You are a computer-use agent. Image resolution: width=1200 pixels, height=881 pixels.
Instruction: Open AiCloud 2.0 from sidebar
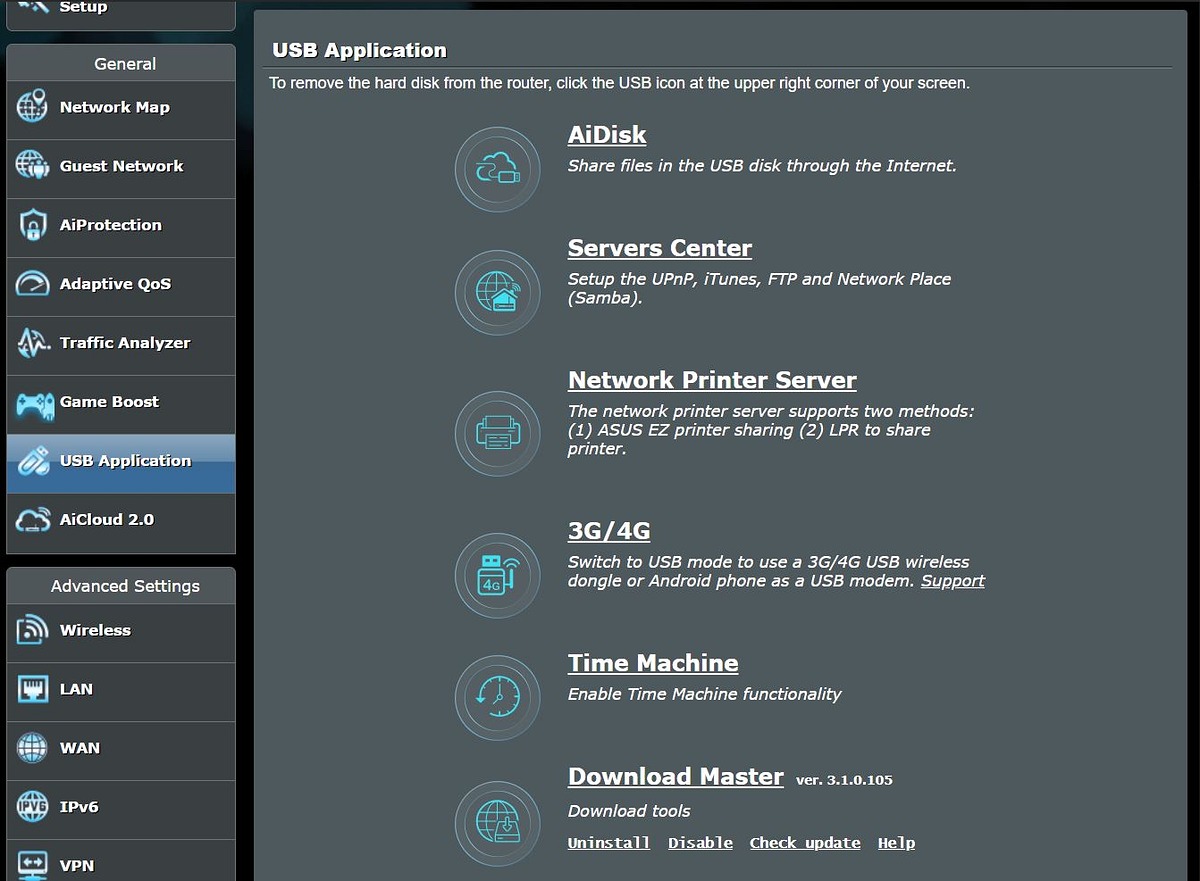(x=106, y=520)
